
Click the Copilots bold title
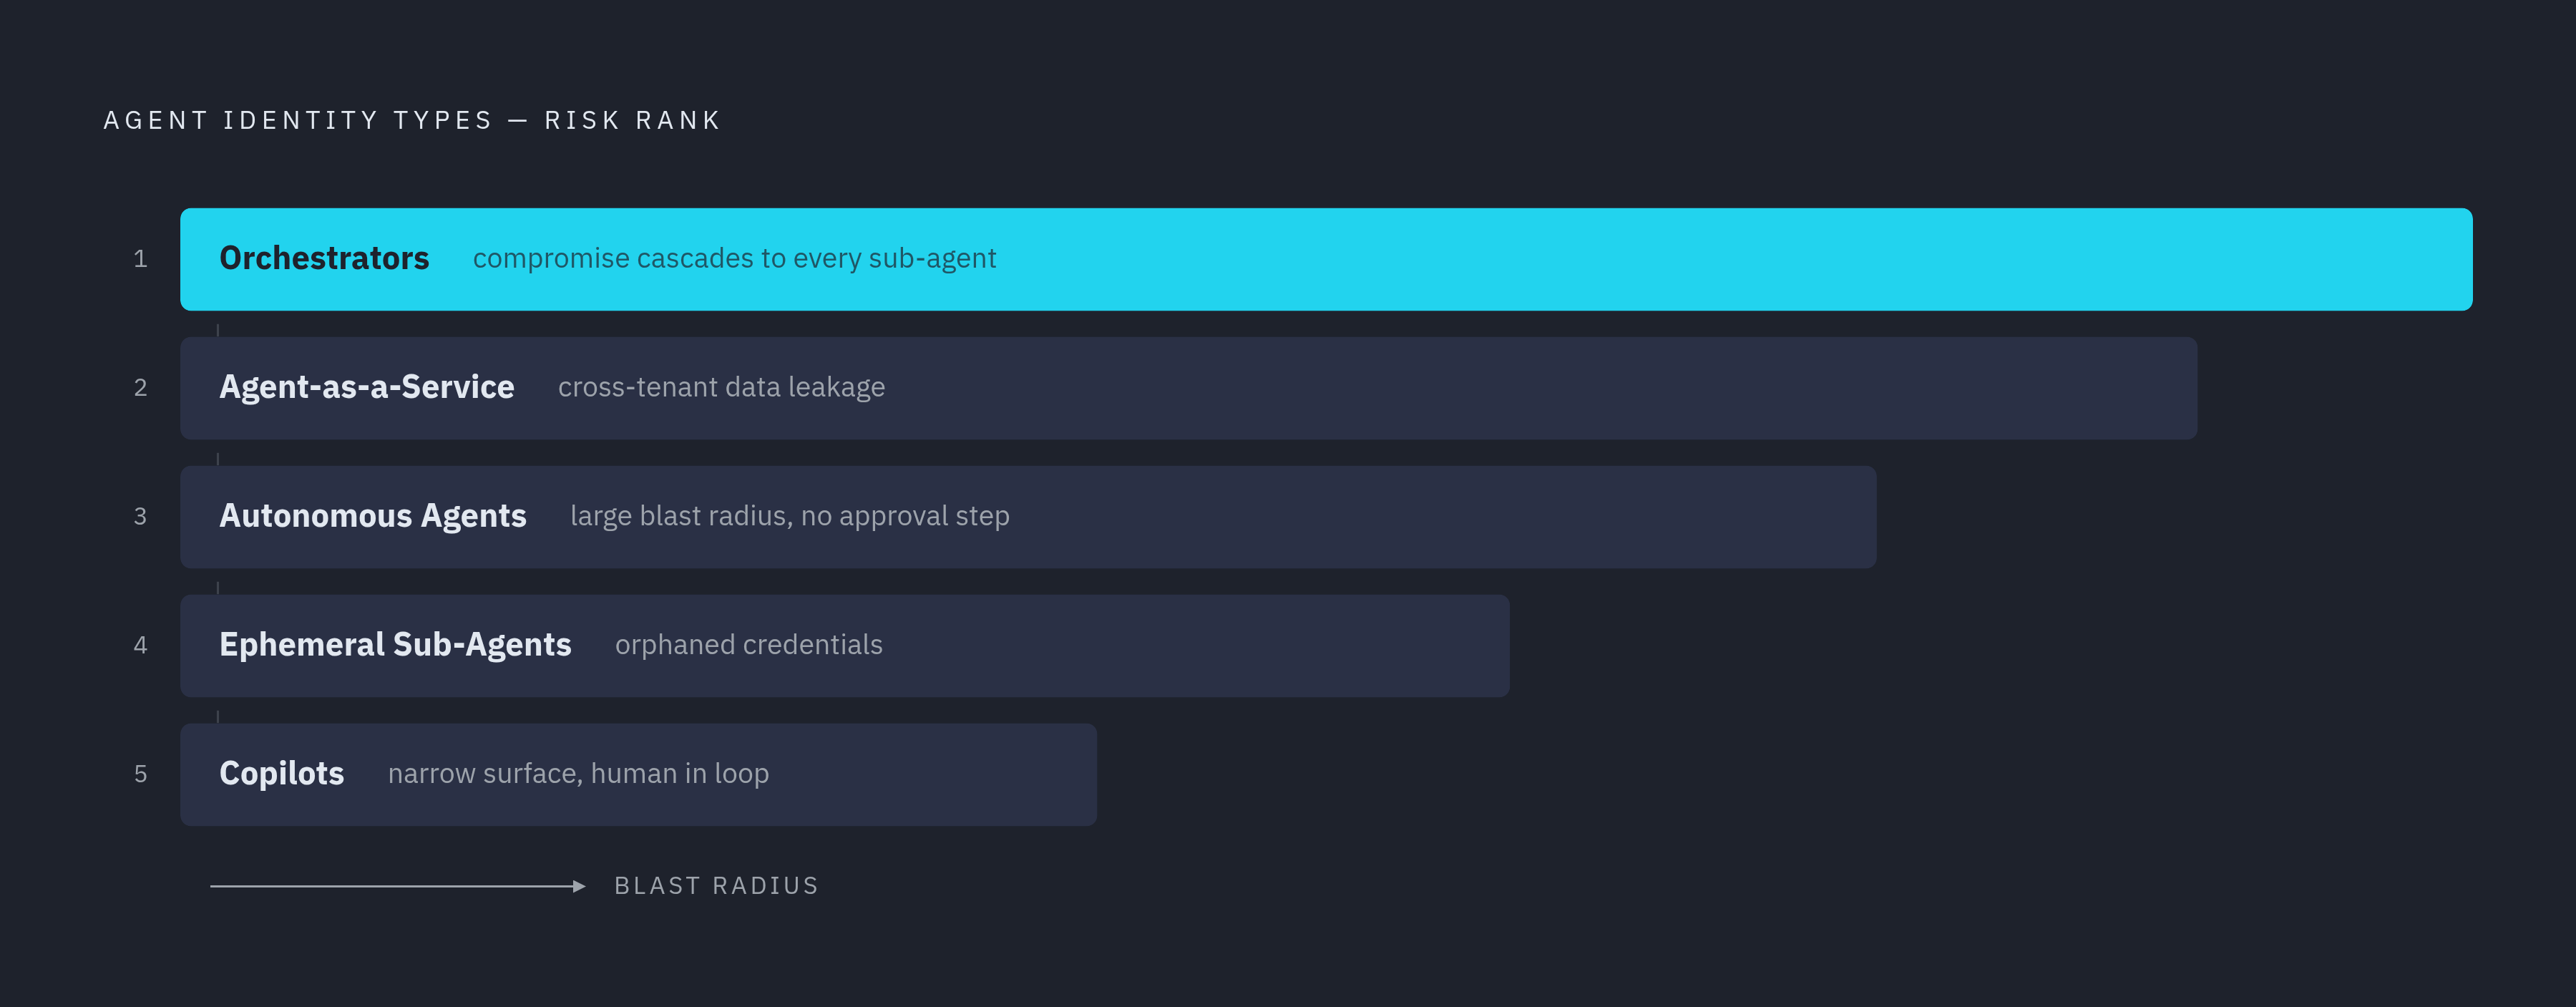(x=281, y=775)
